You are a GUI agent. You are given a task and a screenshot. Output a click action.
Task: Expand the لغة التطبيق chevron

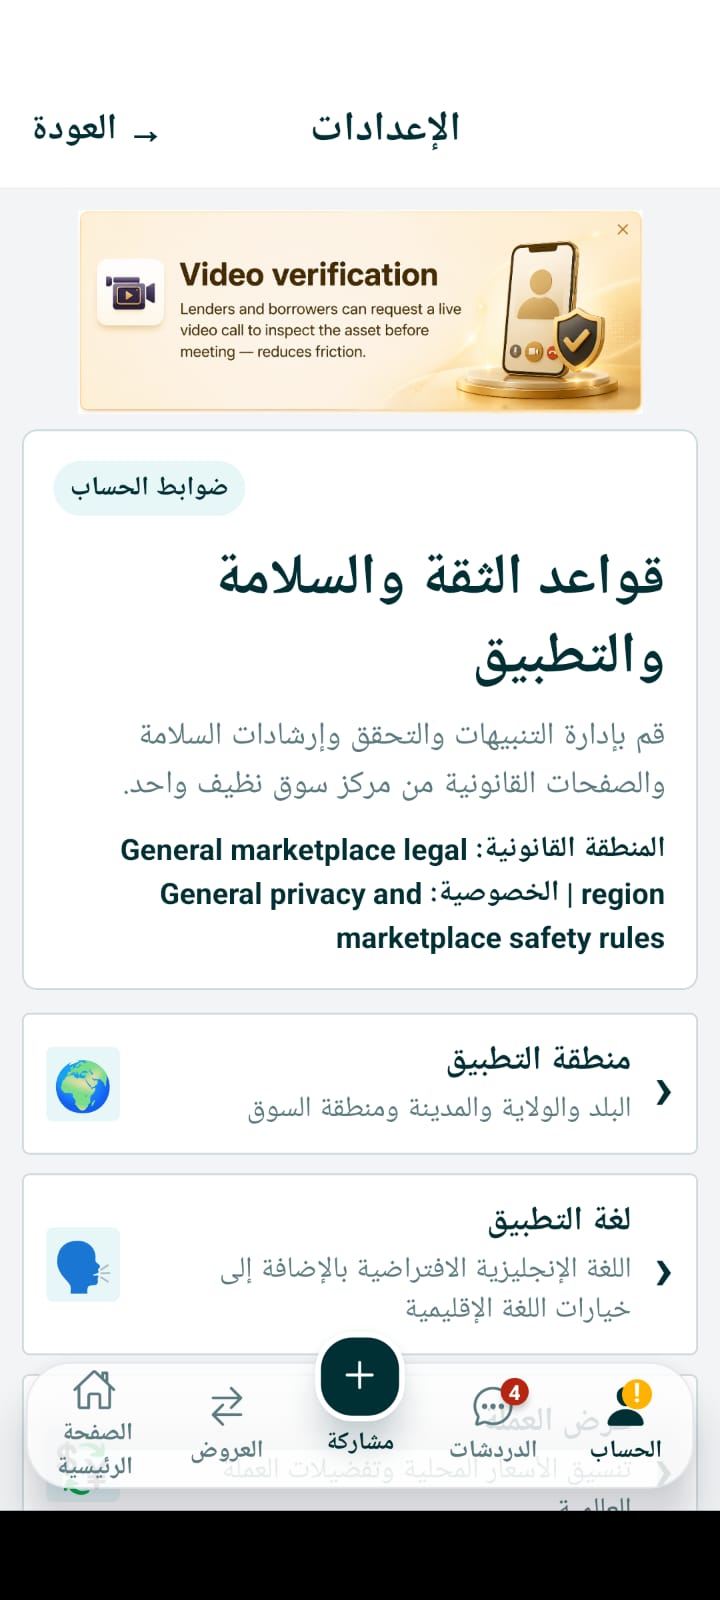(x=663, y=1272)
